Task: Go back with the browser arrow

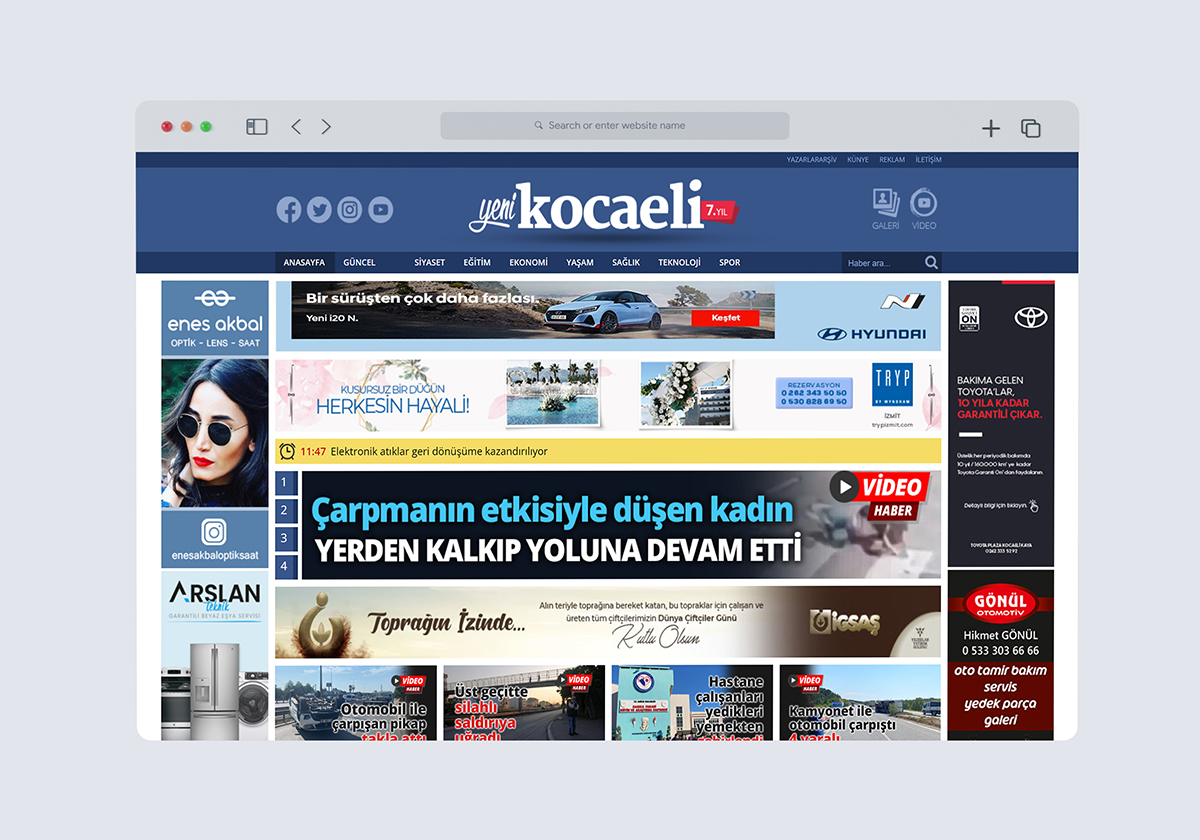Action: coord(296,127)
